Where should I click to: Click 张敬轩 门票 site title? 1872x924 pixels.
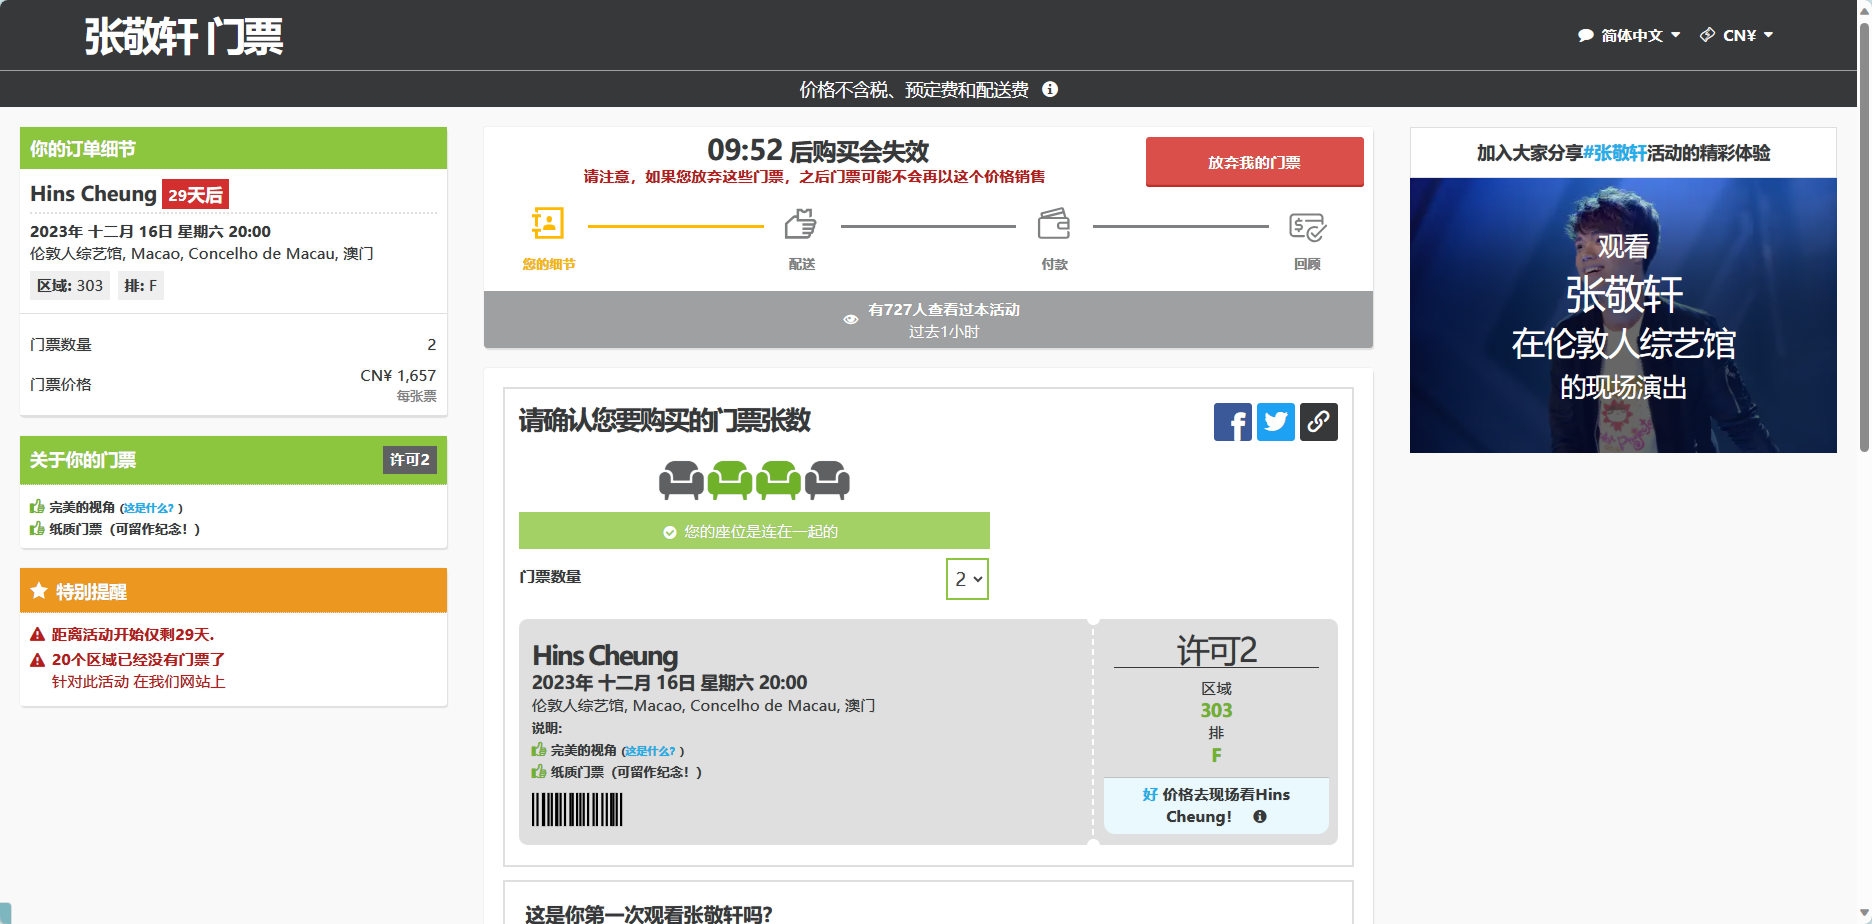pos(184,37)
